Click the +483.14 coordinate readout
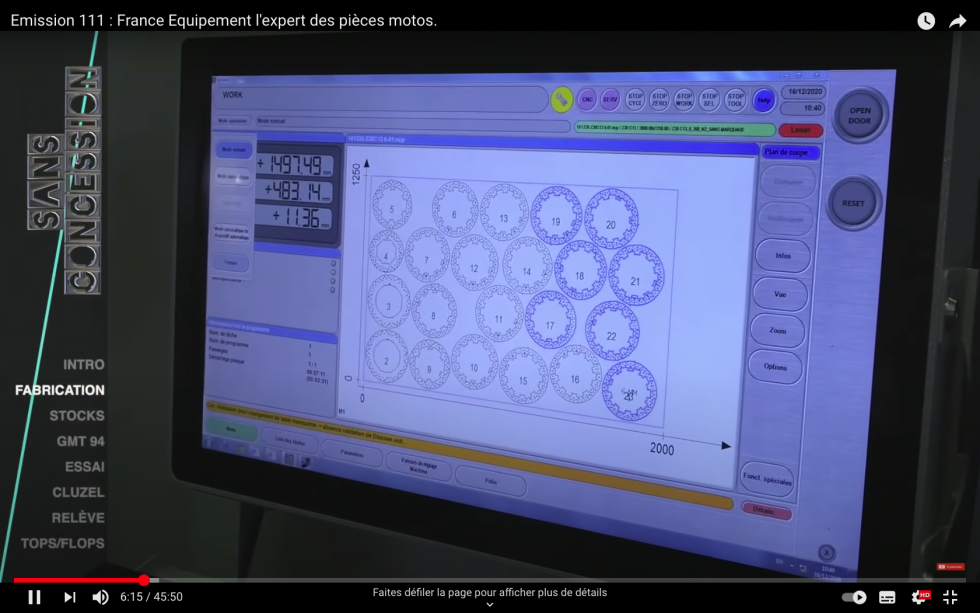980x613 pixels. (x=296, y=191)
